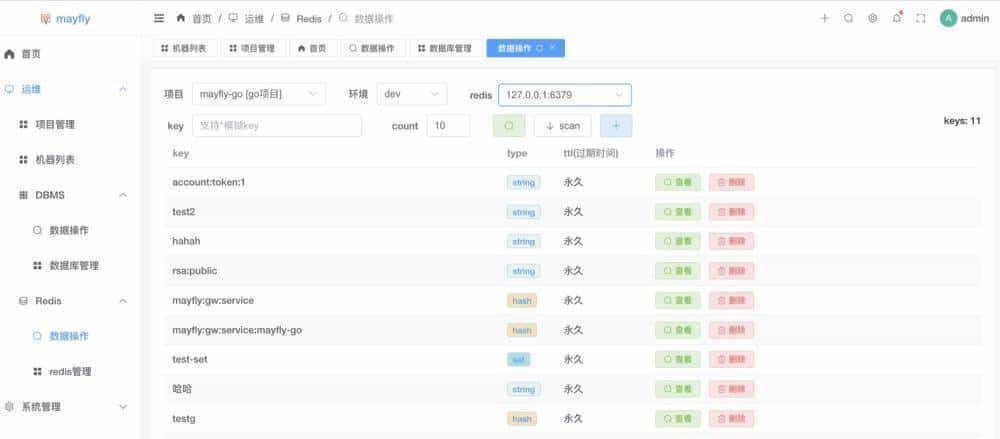Click the admin user avatar
Viewport: 1000px width, 439px height.
(x=948, y=19)
